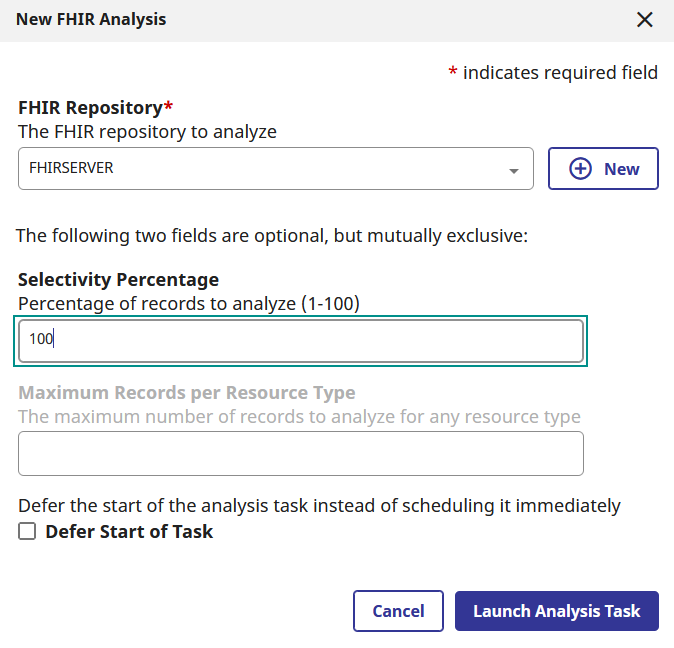Click the Maximum Records per Resource Type label
Image resolution: width=674 pixels, height=648 pixels.
point(187,393)
